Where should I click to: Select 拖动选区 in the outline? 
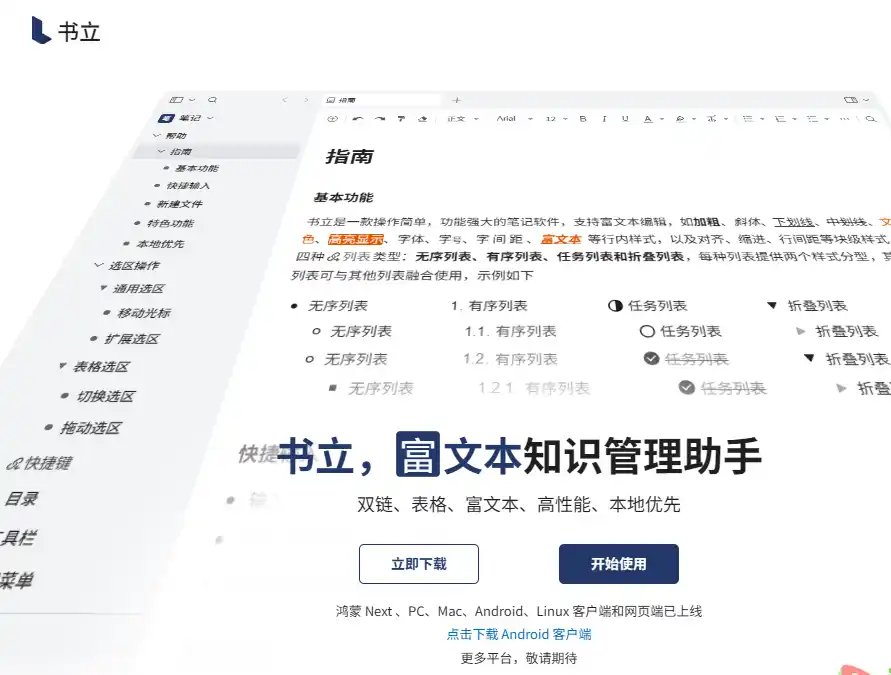coord(90,428)
